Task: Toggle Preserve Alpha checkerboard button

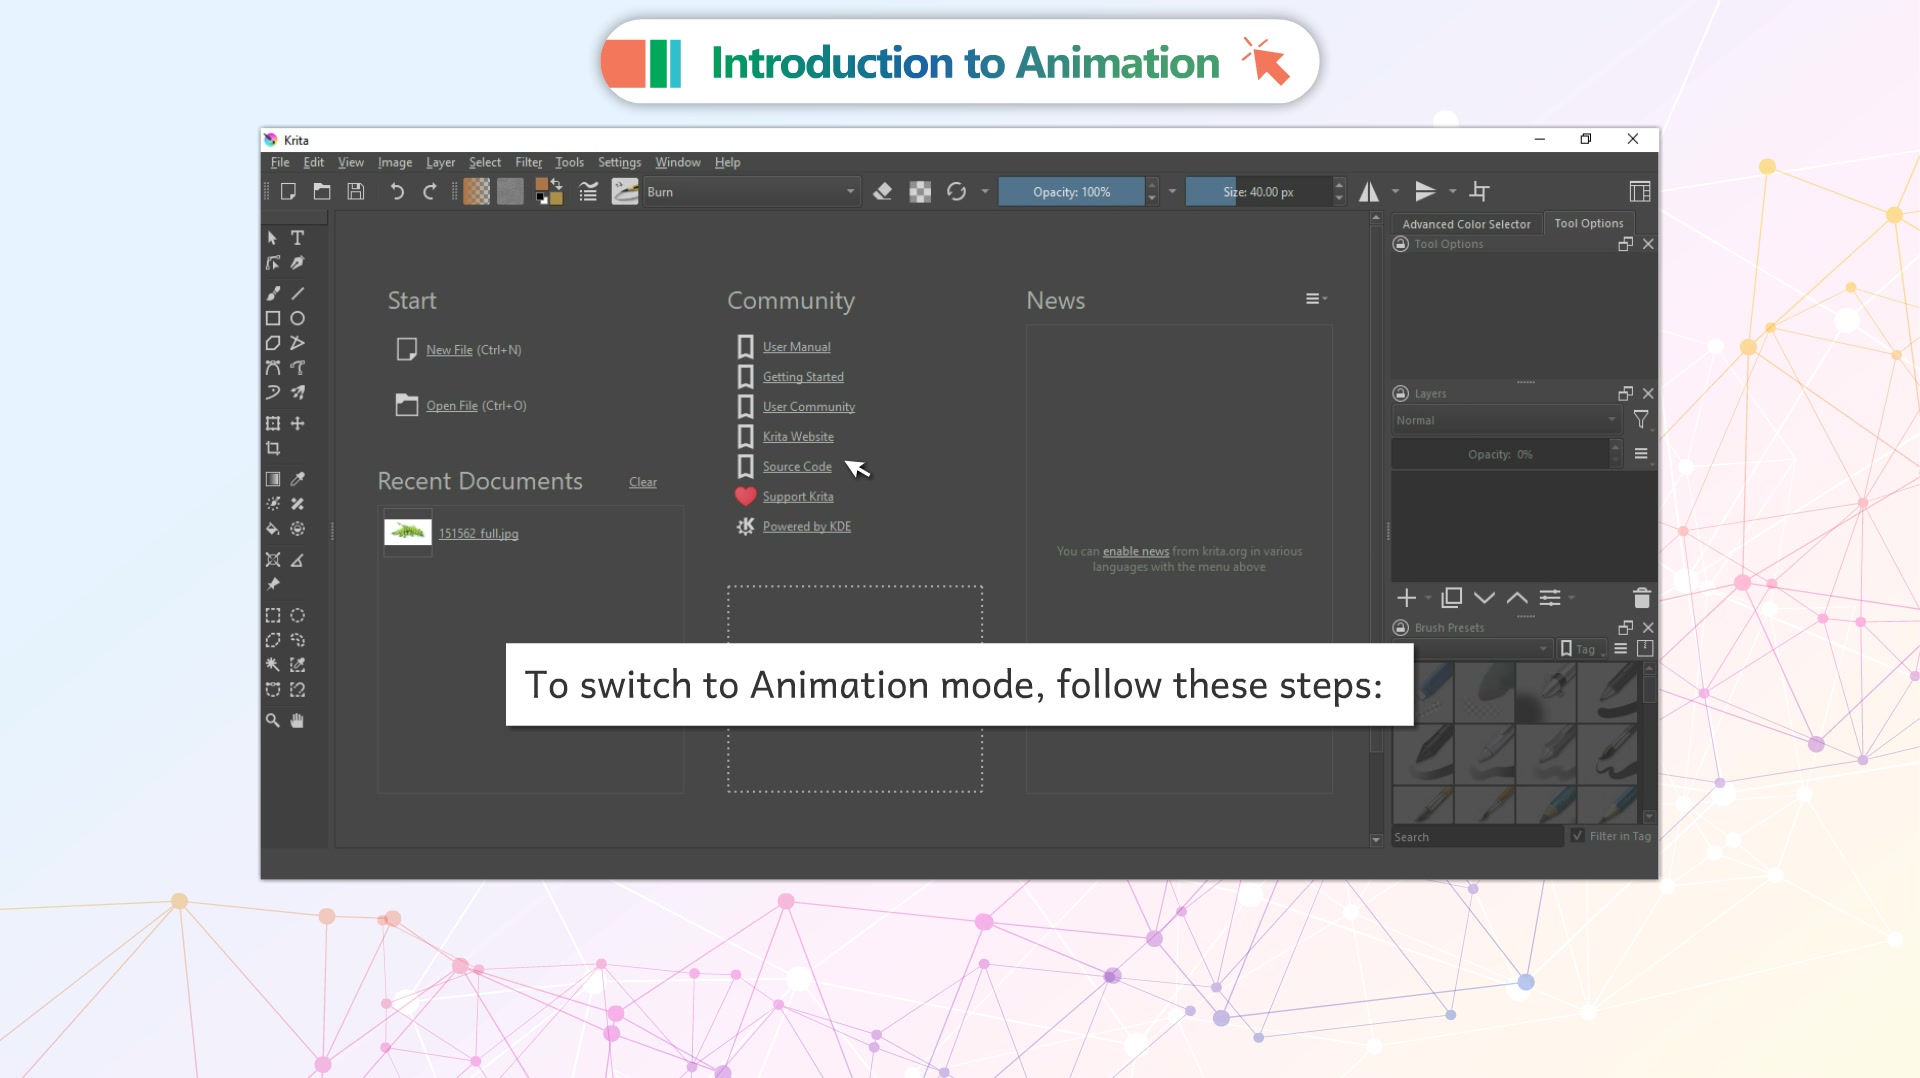Action: (920, 192)
